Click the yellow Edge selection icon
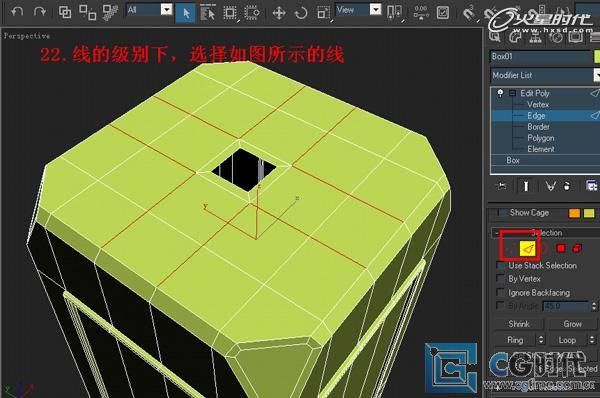This screenshot has width=600, height=398. point(528,249)
